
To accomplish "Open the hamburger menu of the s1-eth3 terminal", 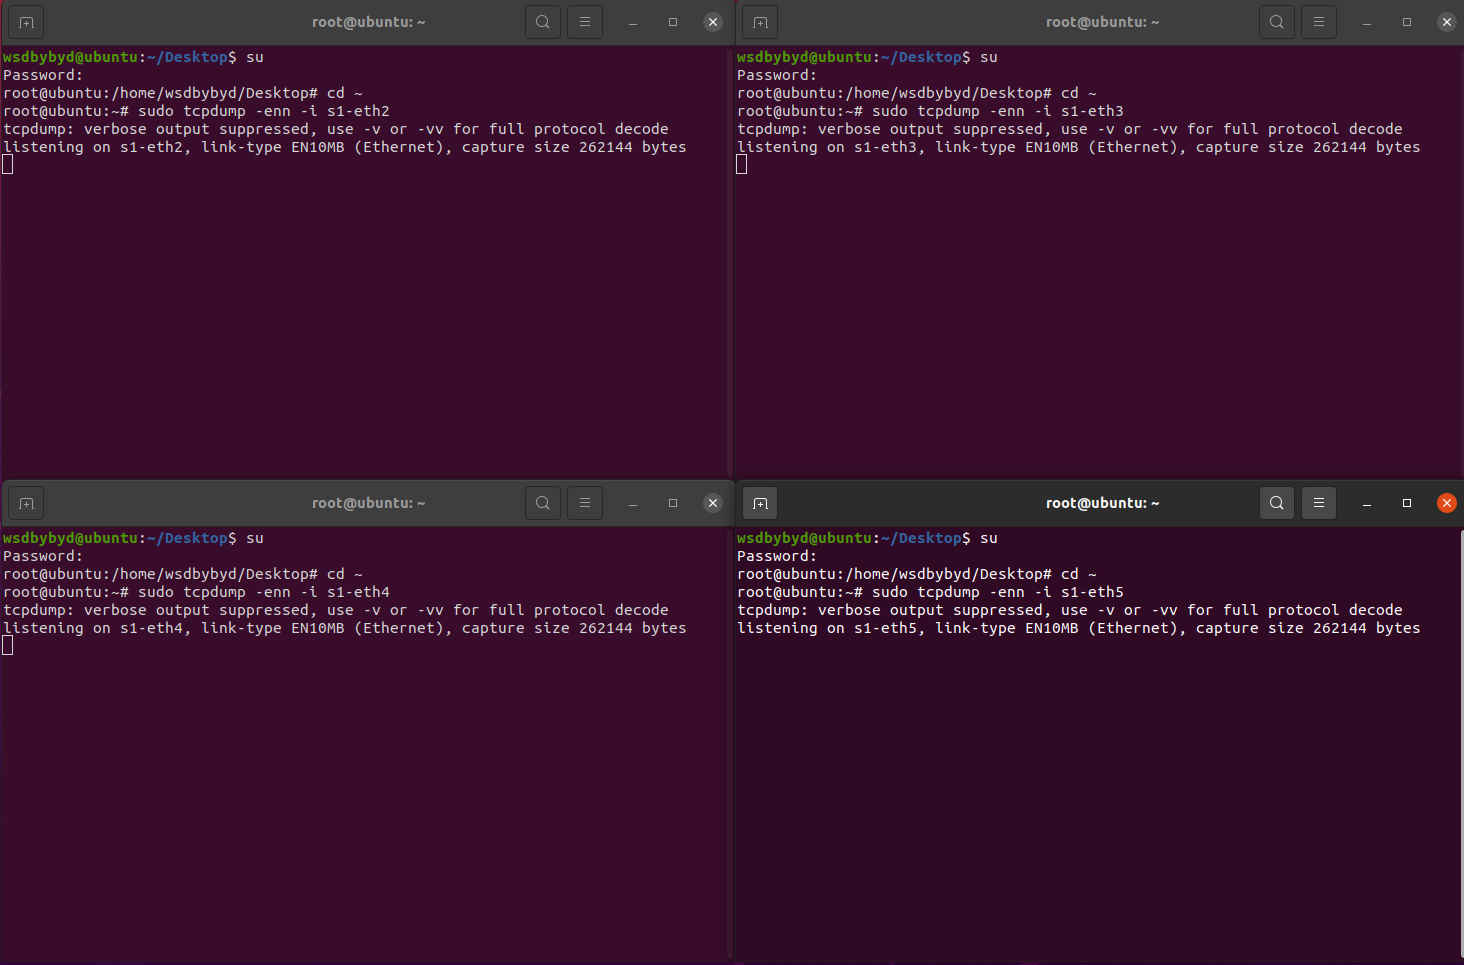I will click(1319, 22).
